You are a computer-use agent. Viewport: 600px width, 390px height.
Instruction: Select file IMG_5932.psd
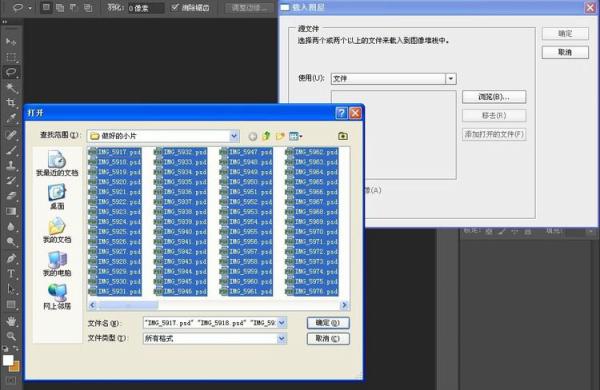coord(181,152)
